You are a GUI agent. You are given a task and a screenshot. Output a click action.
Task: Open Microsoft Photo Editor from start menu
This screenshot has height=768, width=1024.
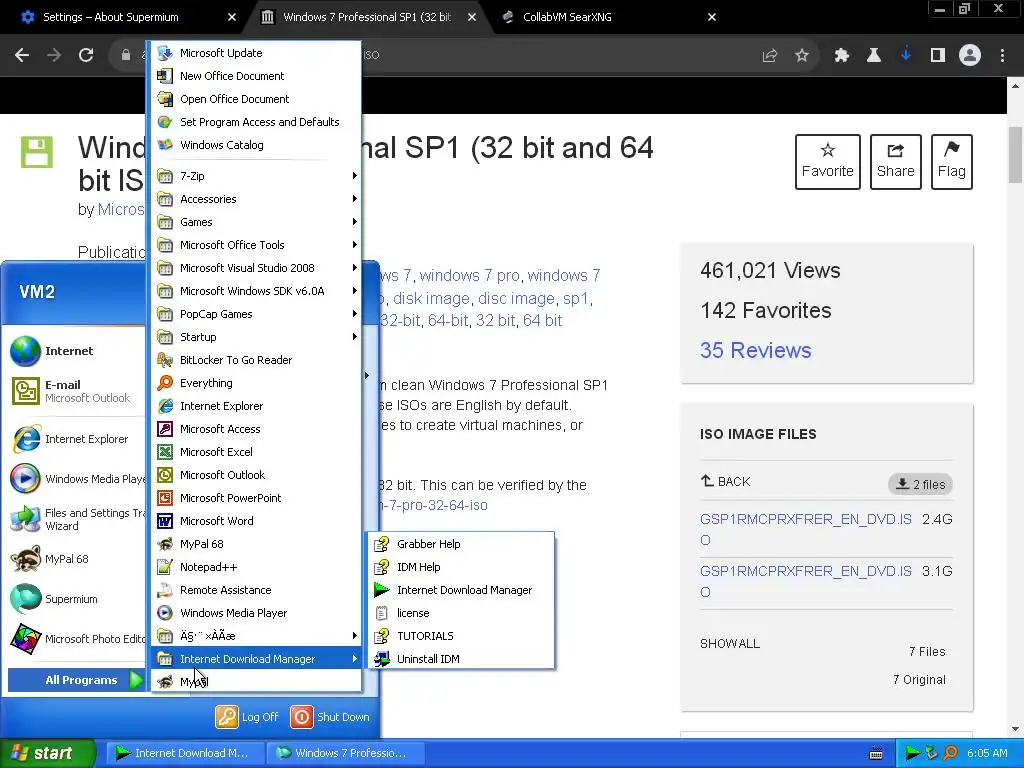click(76, 639)
